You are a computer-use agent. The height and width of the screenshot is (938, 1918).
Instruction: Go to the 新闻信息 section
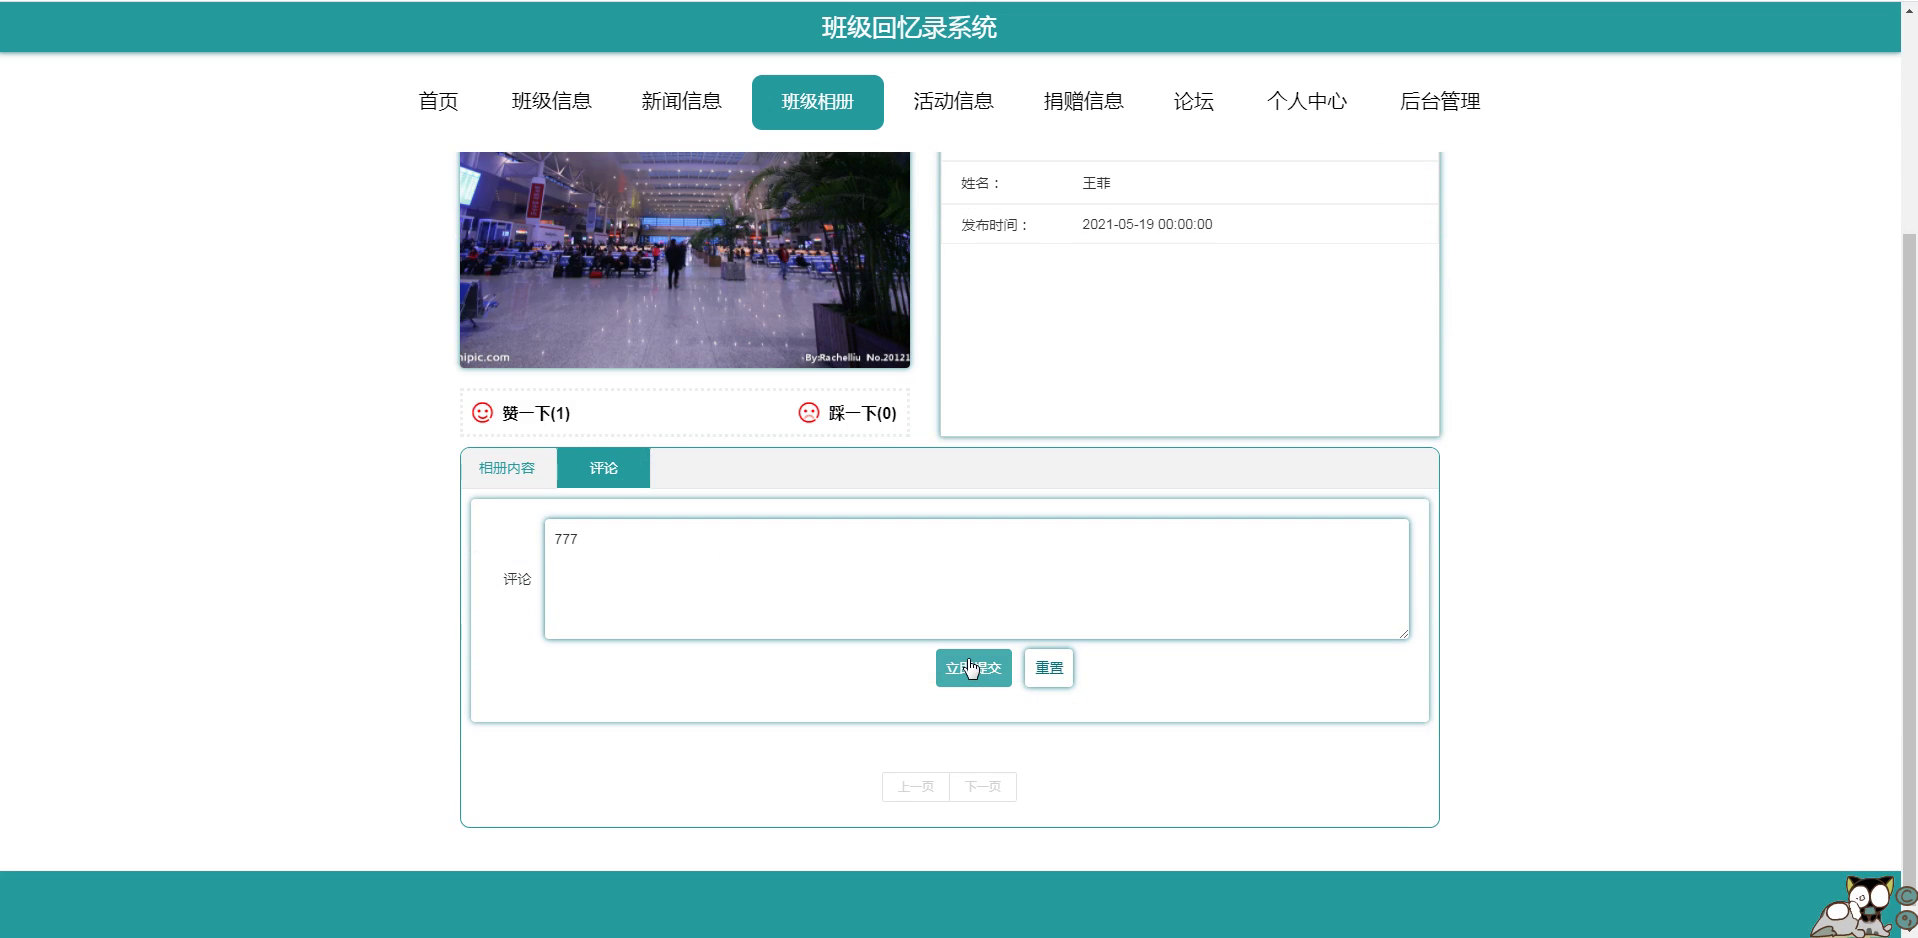682,101
